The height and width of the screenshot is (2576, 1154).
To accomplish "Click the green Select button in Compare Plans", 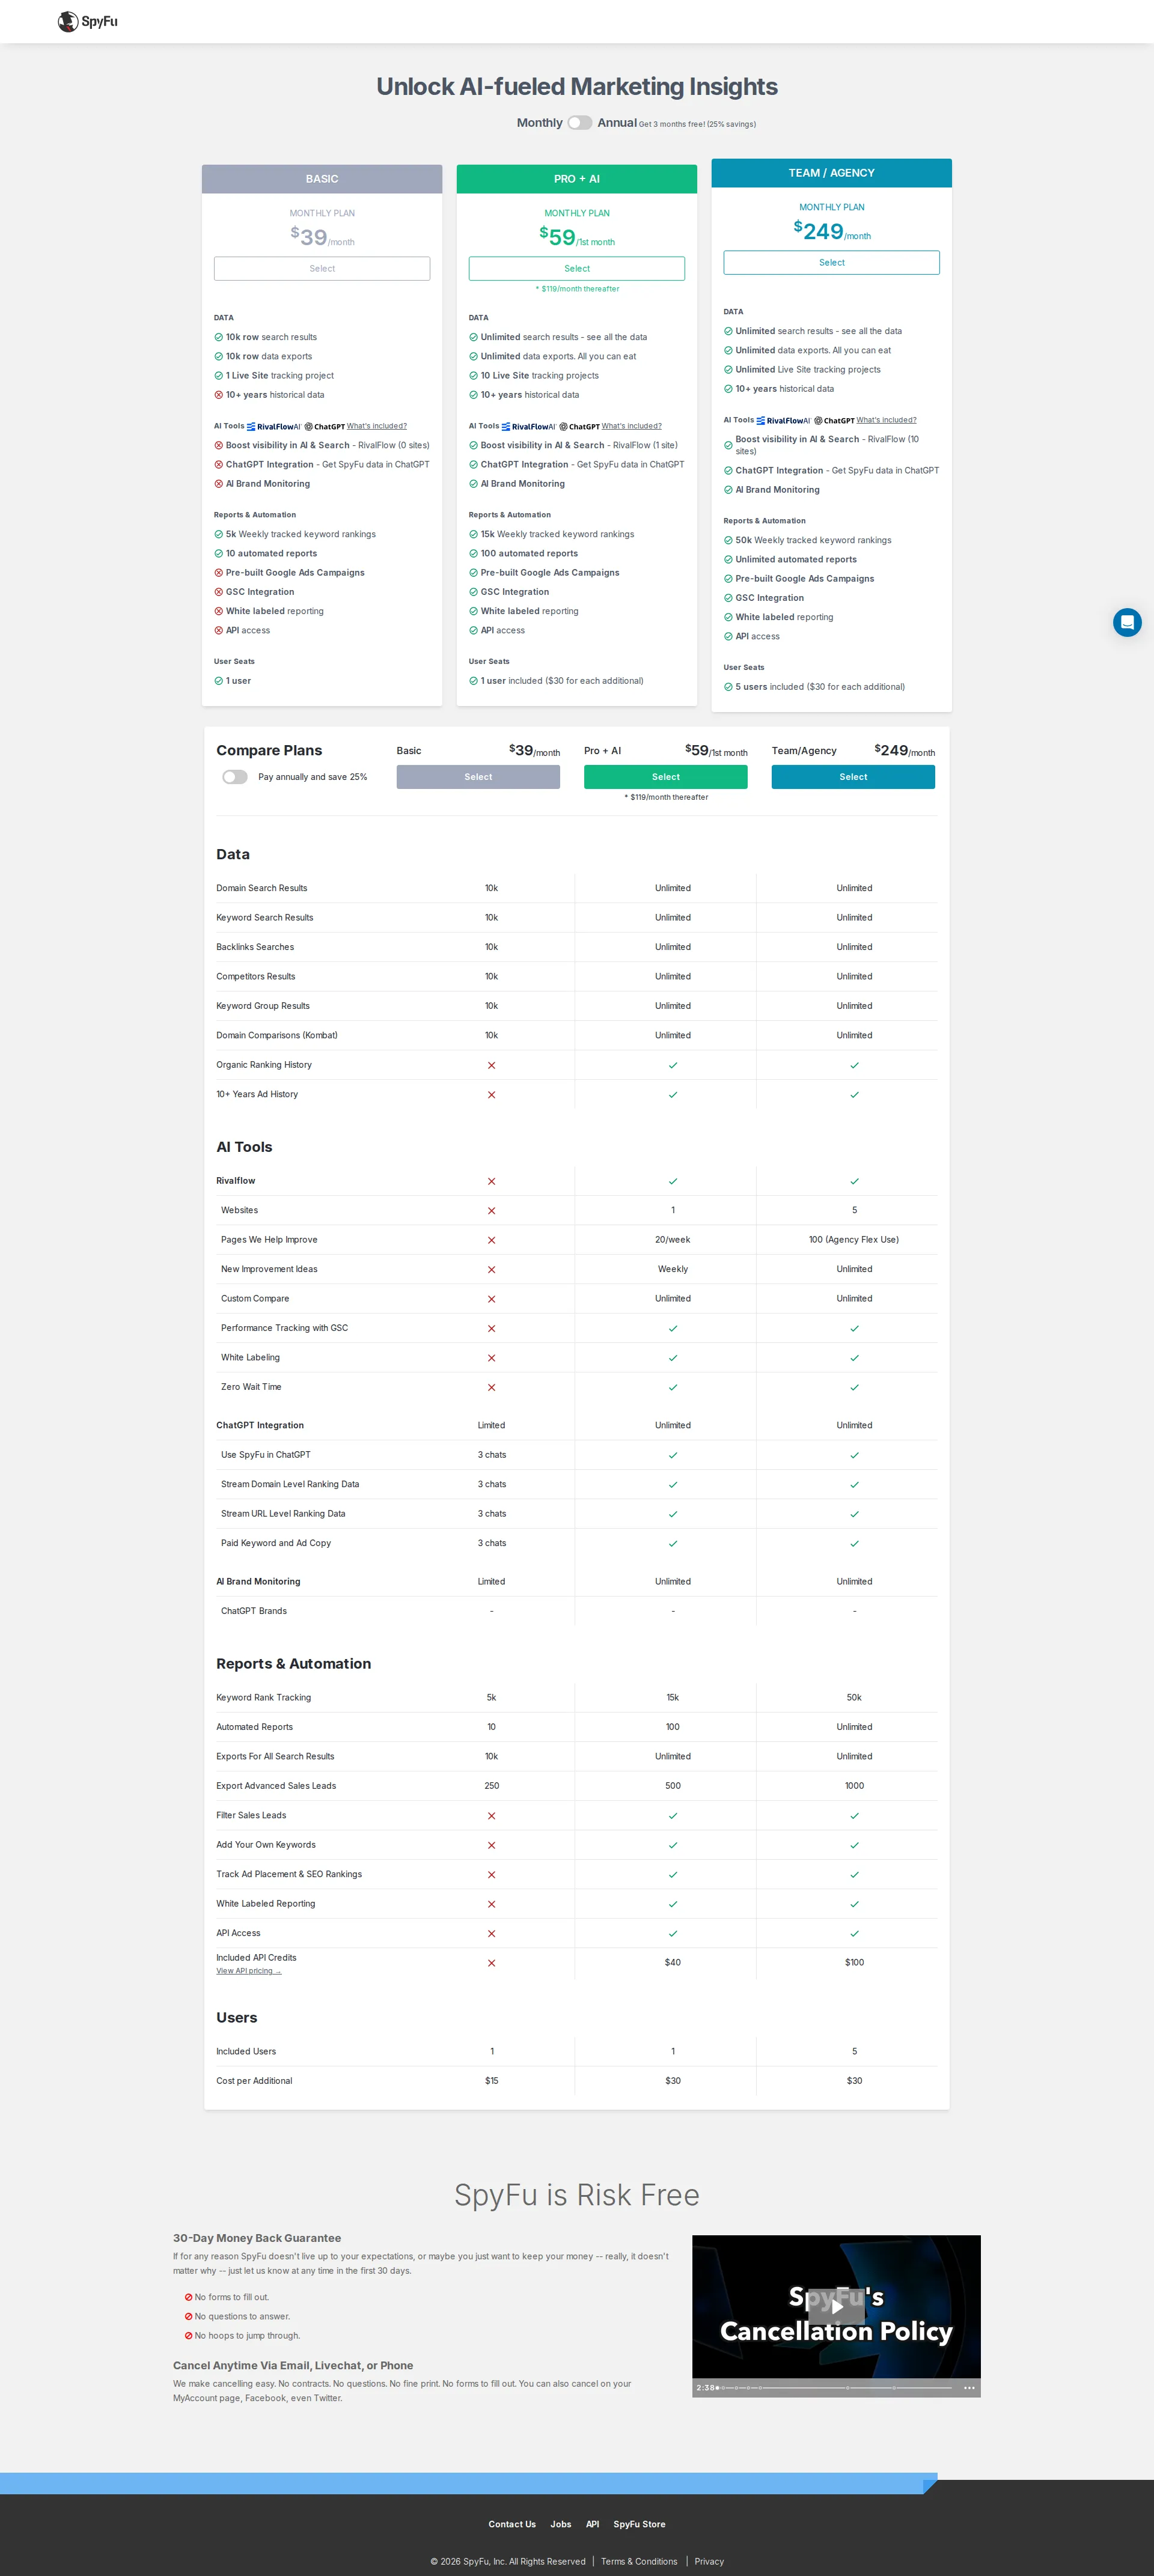I will 666,777.
